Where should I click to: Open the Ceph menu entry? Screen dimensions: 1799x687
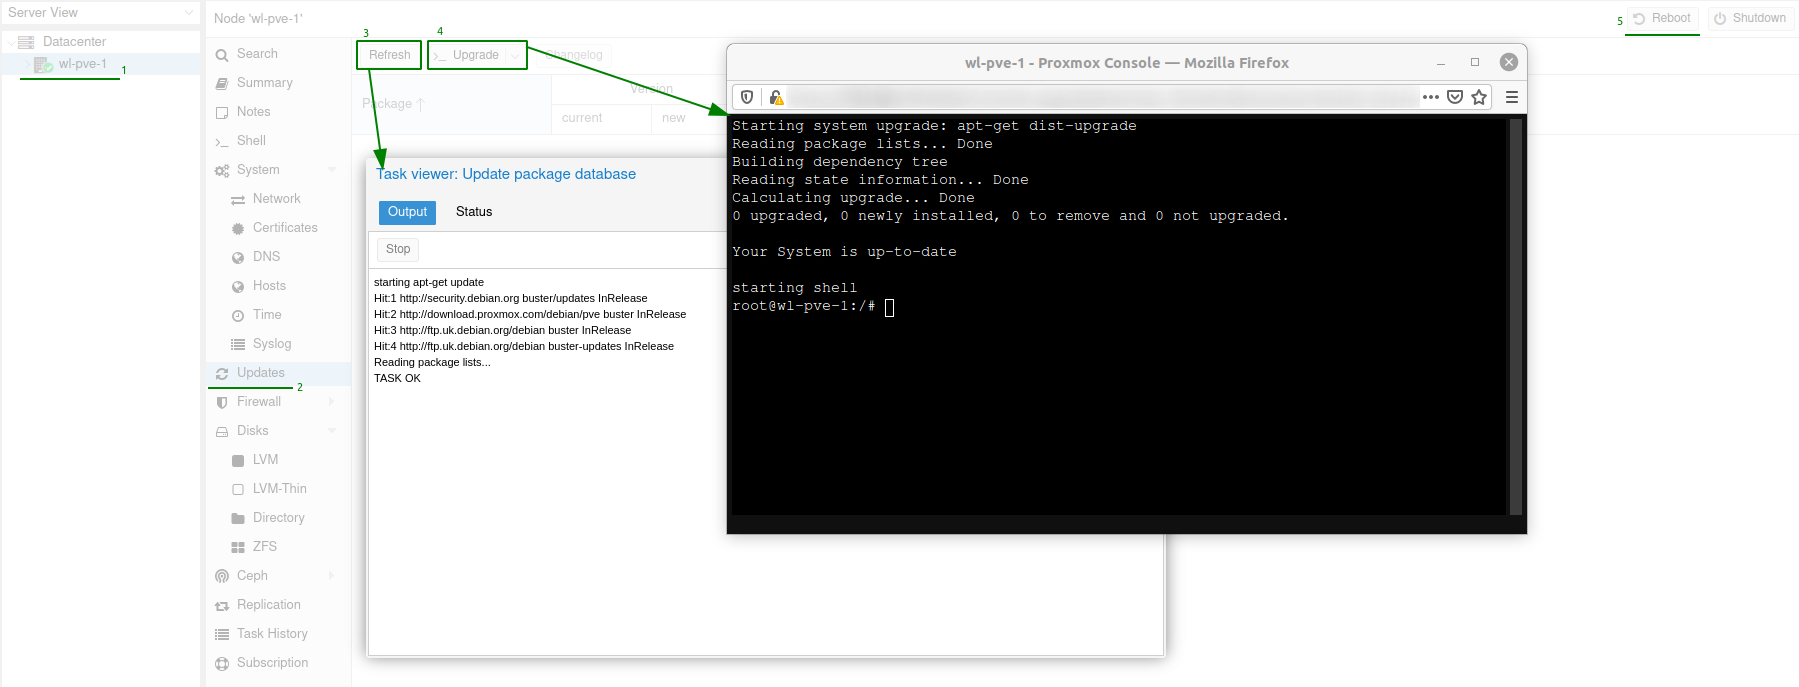click(x=252, y=576)
